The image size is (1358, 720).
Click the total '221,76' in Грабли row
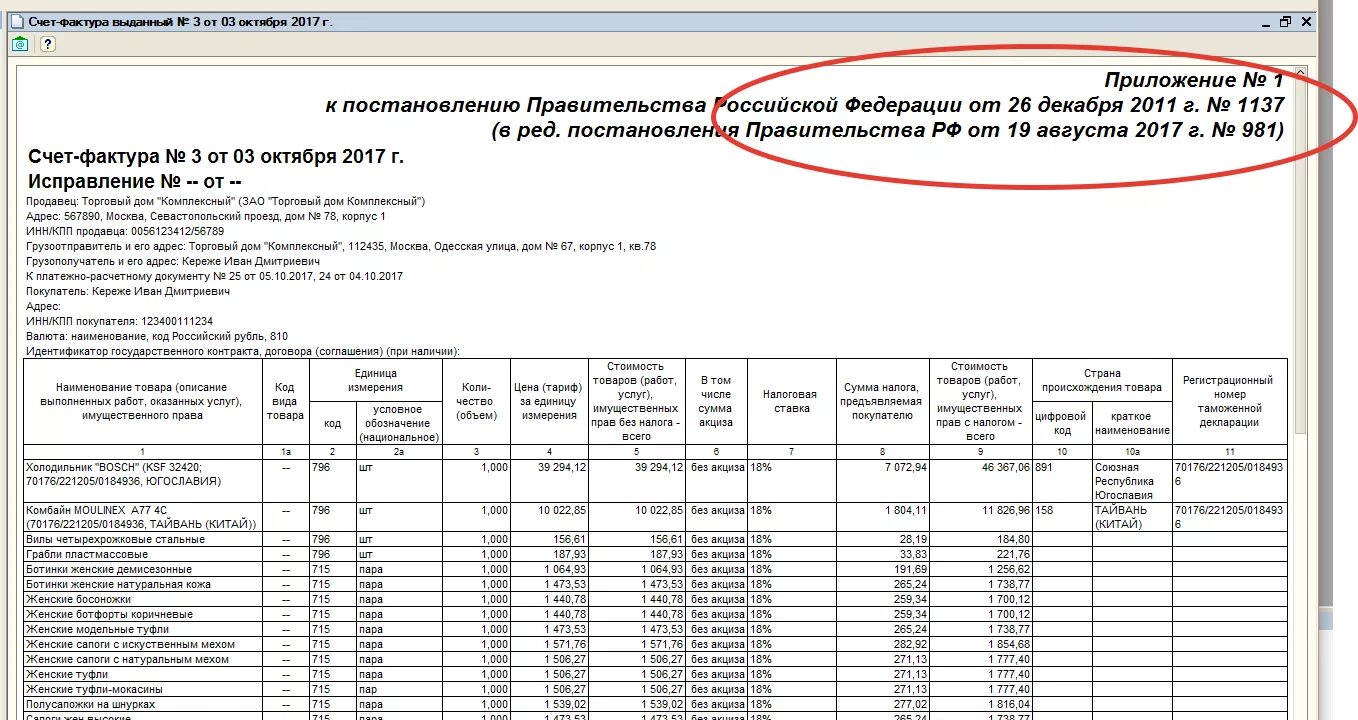tap(980, 554)
